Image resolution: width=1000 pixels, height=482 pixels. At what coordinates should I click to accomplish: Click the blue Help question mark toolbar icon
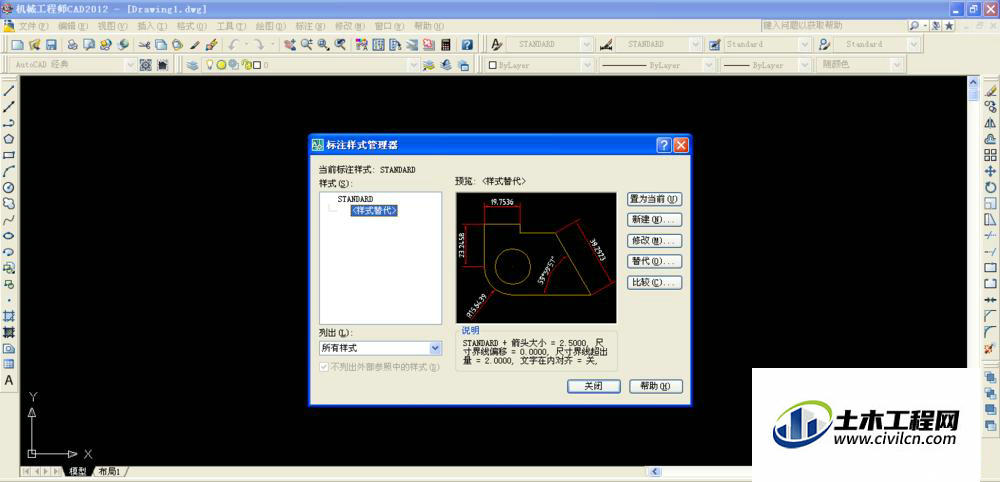(x=467, y=45)
